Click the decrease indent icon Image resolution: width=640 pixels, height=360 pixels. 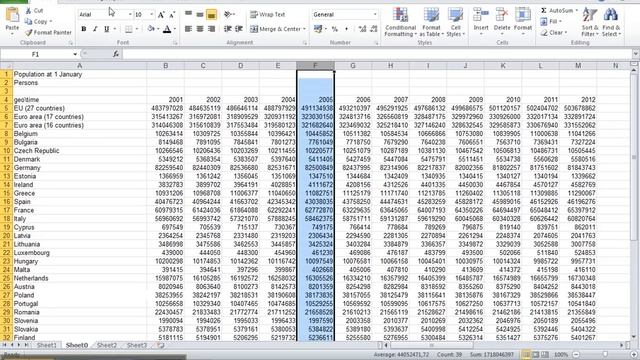228,29
